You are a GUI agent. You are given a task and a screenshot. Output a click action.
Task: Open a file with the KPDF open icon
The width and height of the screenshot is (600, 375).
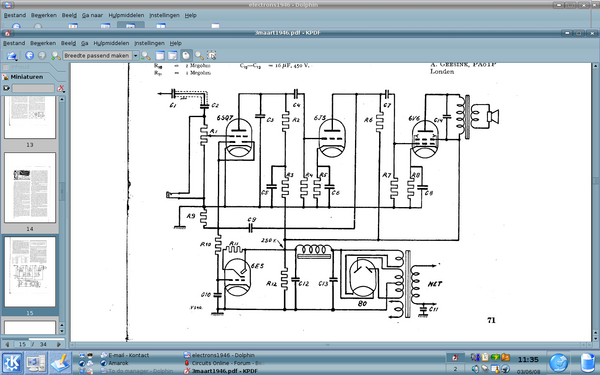pyautogui.click(x=11, y=56)
